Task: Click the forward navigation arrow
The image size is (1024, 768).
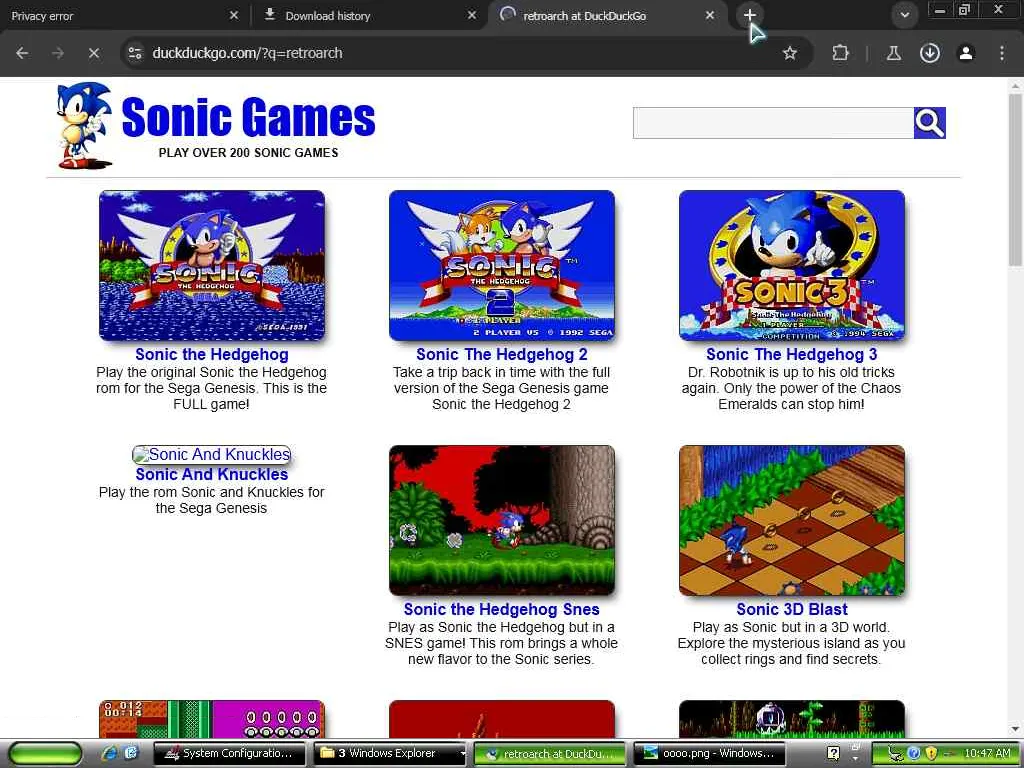Action: [58, 53]
